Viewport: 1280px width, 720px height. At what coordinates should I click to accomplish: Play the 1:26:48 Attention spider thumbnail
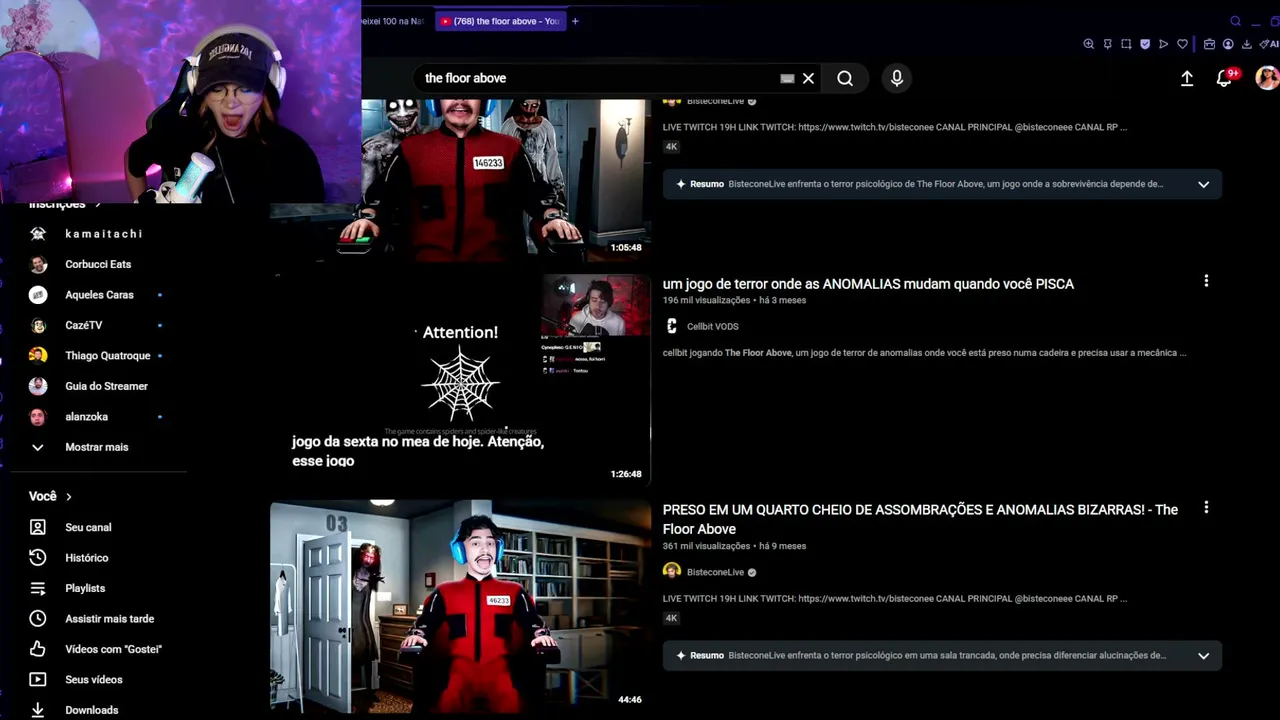461,379
